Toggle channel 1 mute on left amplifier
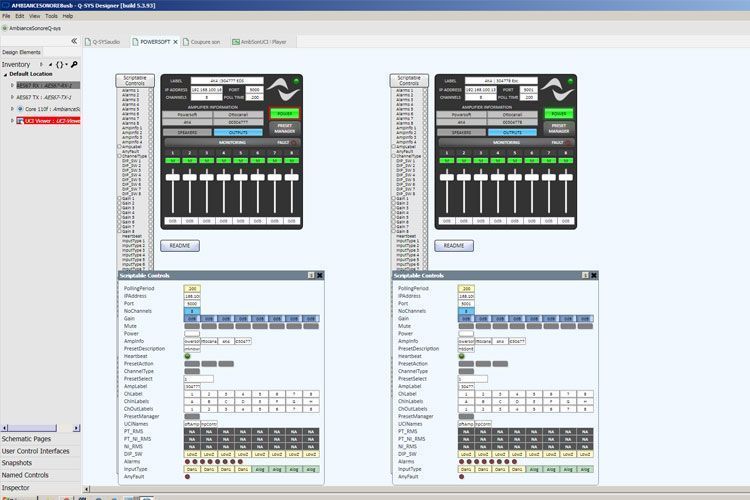 pos(173,161)
